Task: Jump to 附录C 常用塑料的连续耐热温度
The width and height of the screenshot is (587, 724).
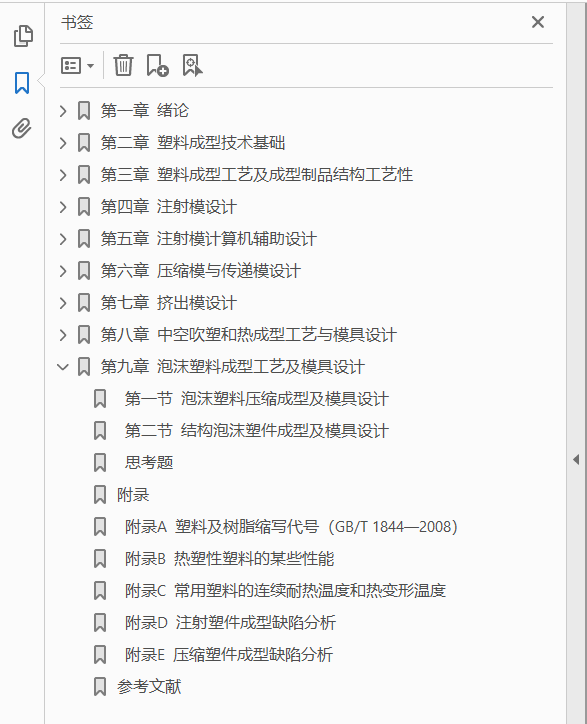Action: pos(285,591)
